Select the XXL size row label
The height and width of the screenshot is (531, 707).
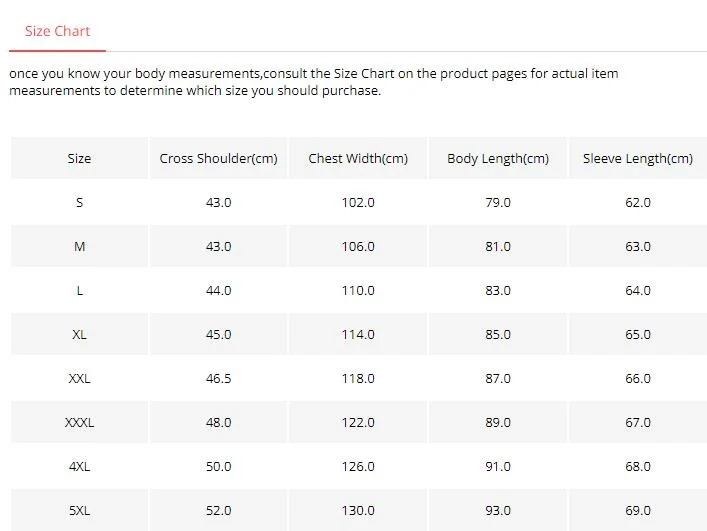point(79,378)
